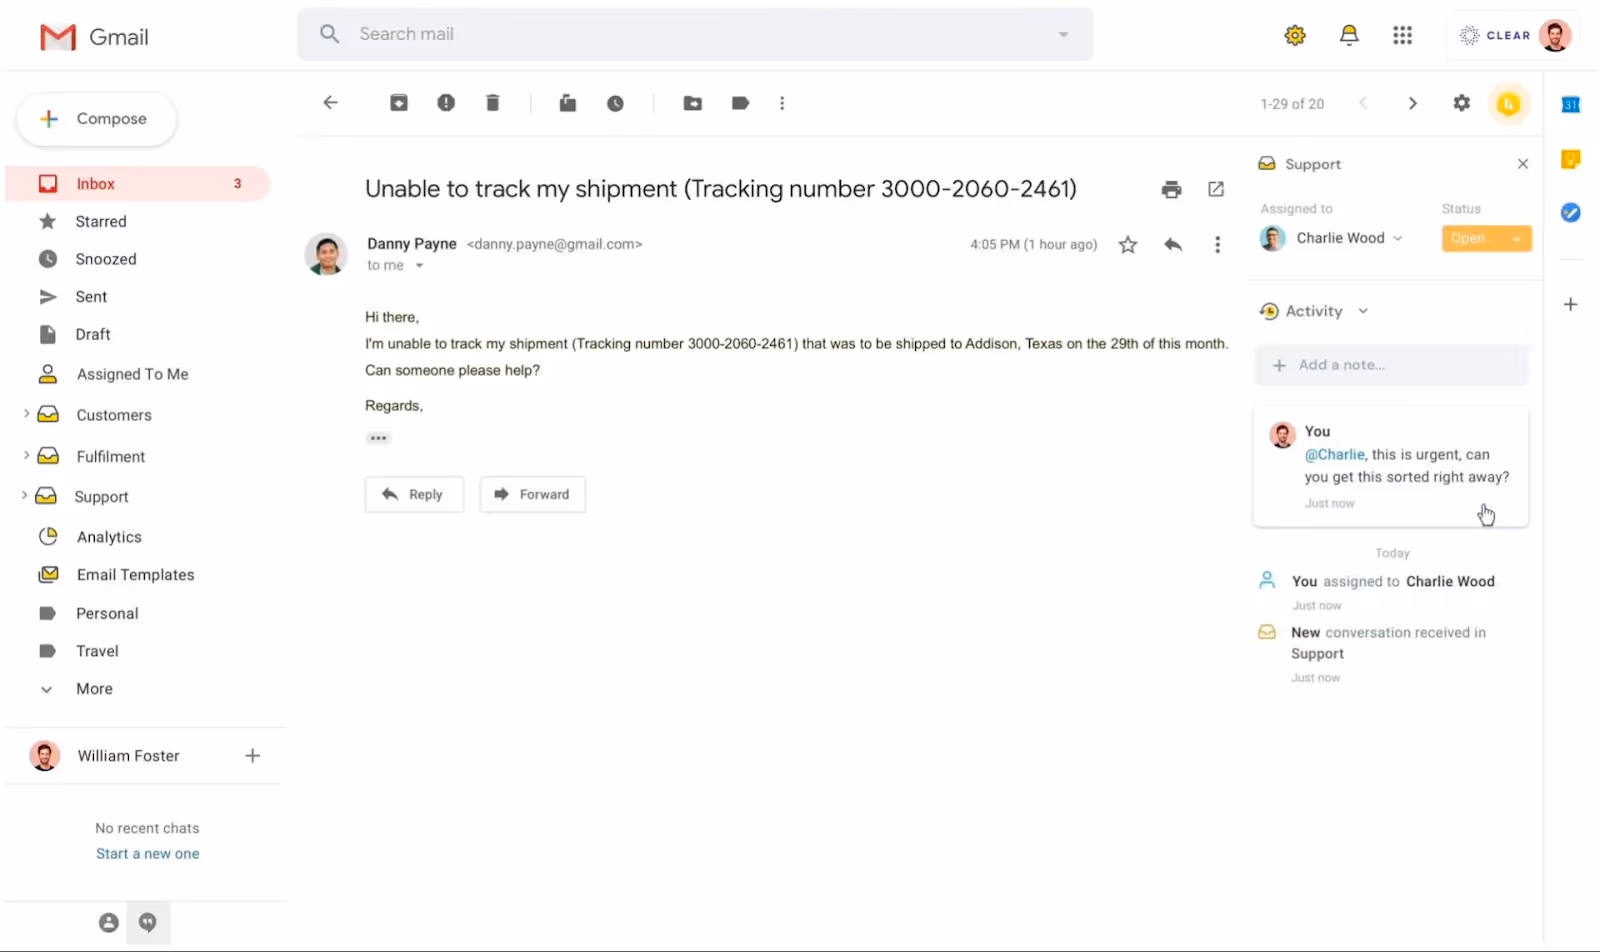Snooze this conversation with clock icon
This screenshot has height=952, width=1600.
coord(615,103)
